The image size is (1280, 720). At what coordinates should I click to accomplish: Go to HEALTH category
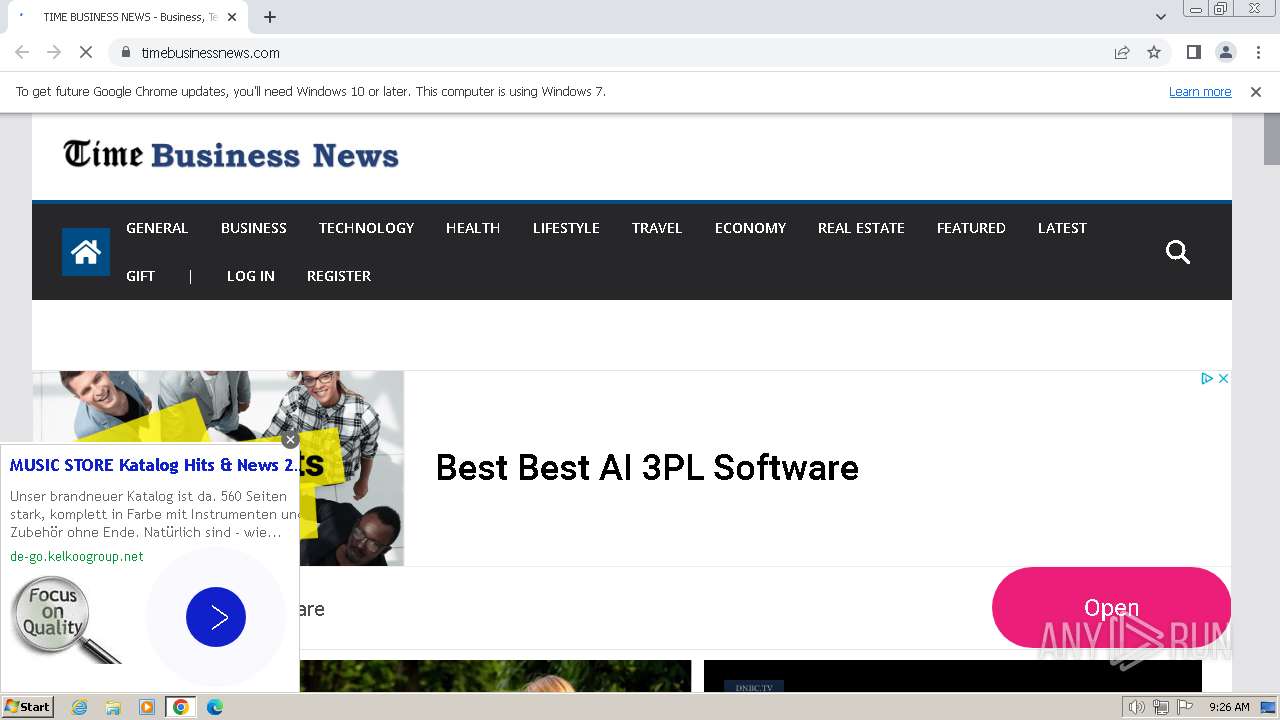[x=473, y=228]
